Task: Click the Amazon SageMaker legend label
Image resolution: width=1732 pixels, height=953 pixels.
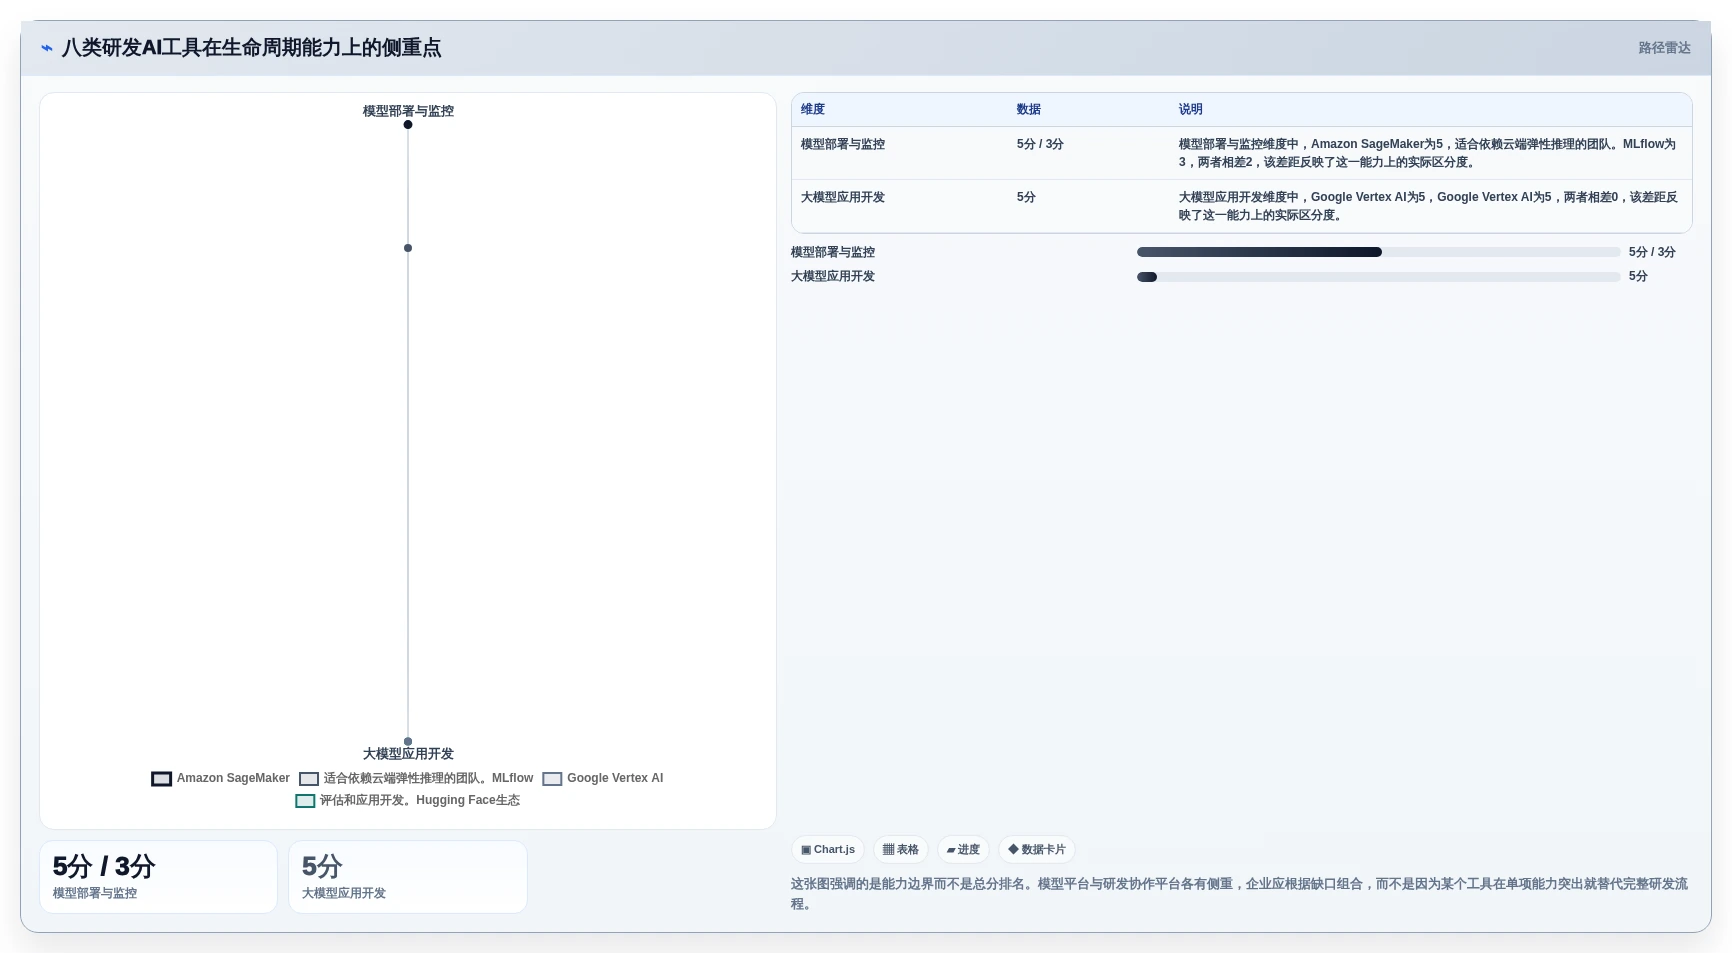Action: [233, 778]
